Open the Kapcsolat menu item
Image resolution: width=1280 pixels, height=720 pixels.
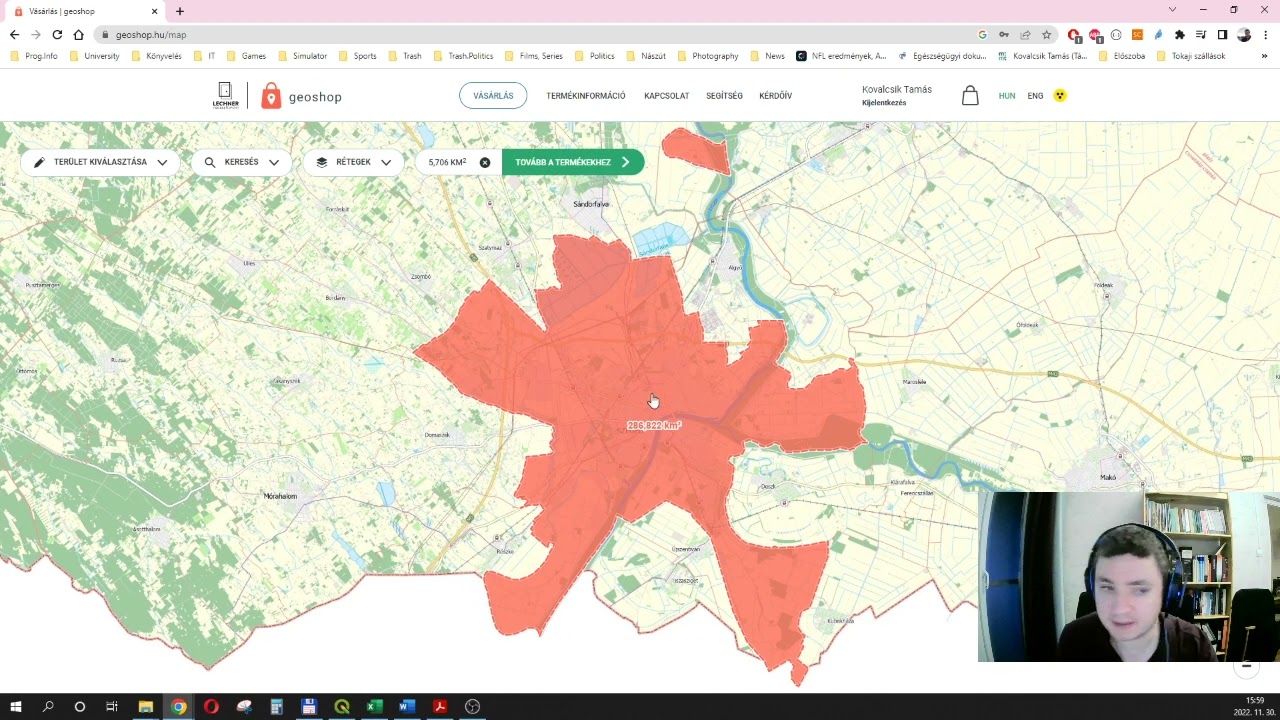pos(667,96)
